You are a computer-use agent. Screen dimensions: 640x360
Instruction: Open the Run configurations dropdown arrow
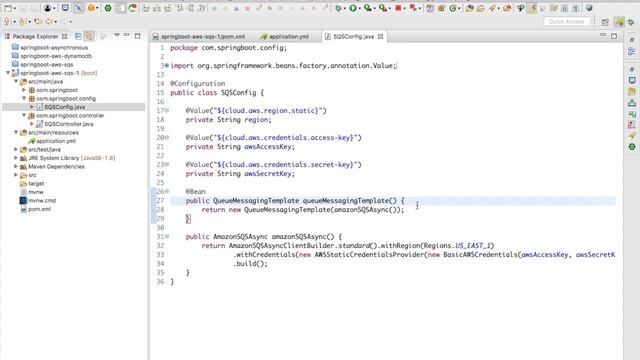point(360,9)
